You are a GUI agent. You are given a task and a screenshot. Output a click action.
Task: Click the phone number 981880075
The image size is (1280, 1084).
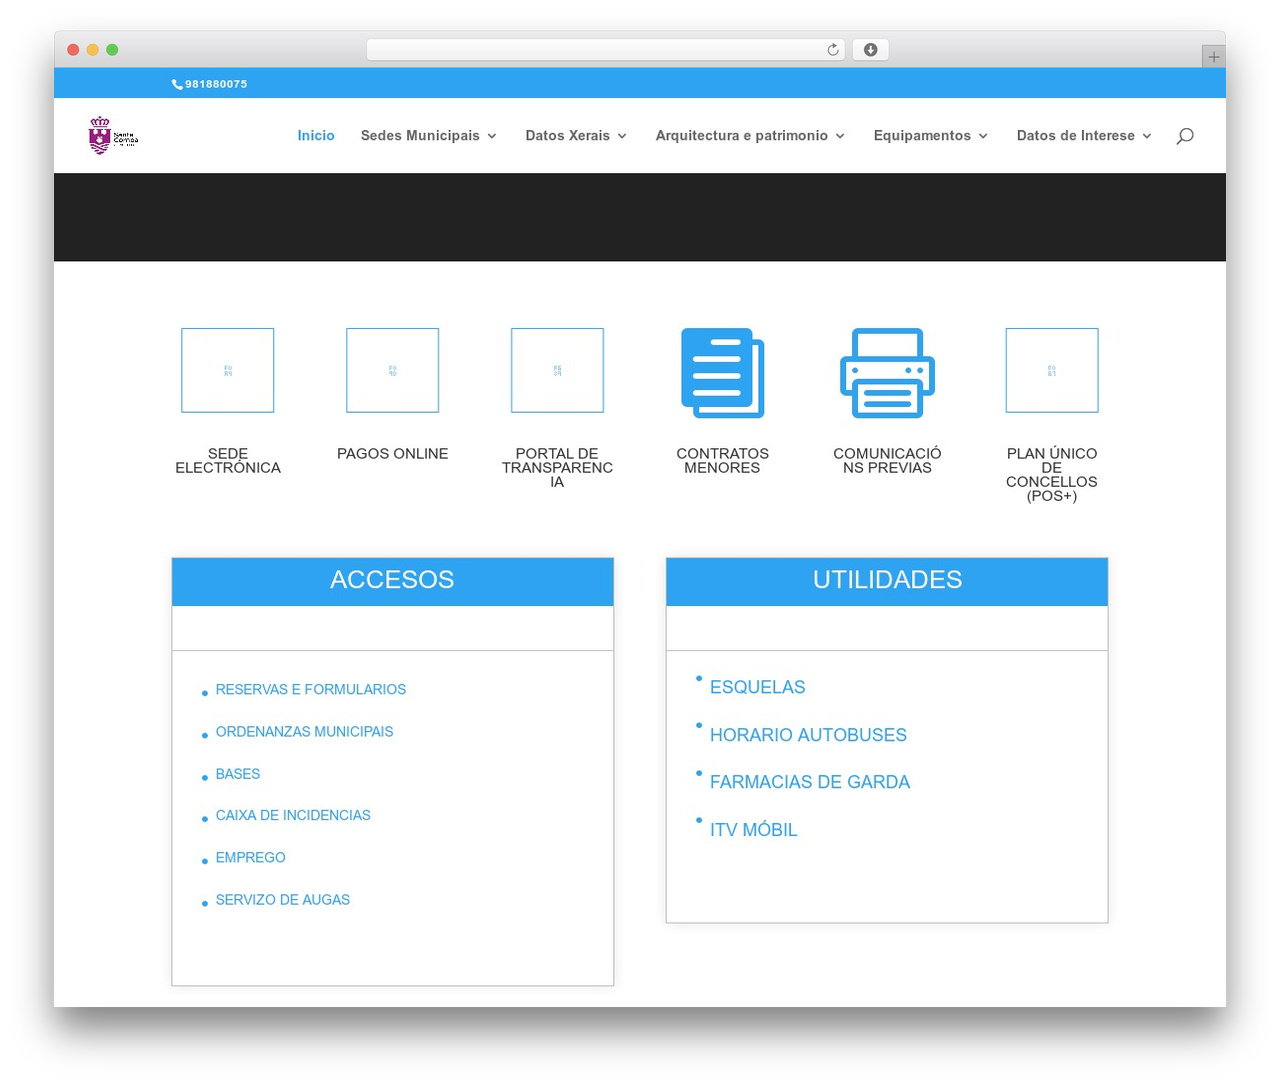pyautogui.click(x=216, y=84)
